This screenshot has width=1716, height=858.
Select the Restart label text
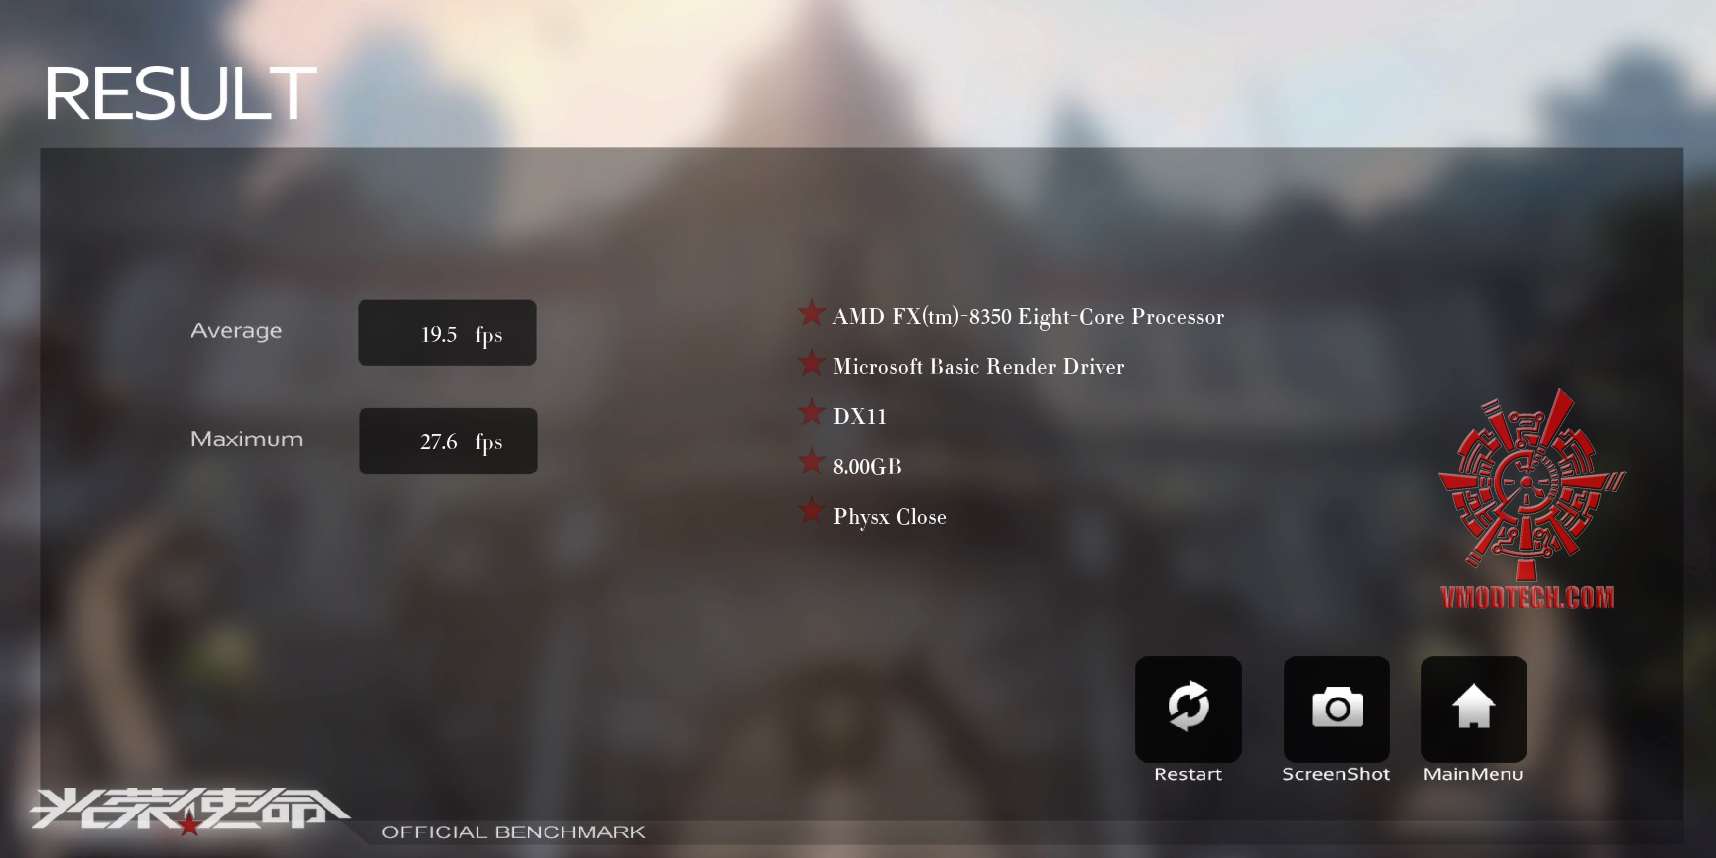coord(1188,774)
